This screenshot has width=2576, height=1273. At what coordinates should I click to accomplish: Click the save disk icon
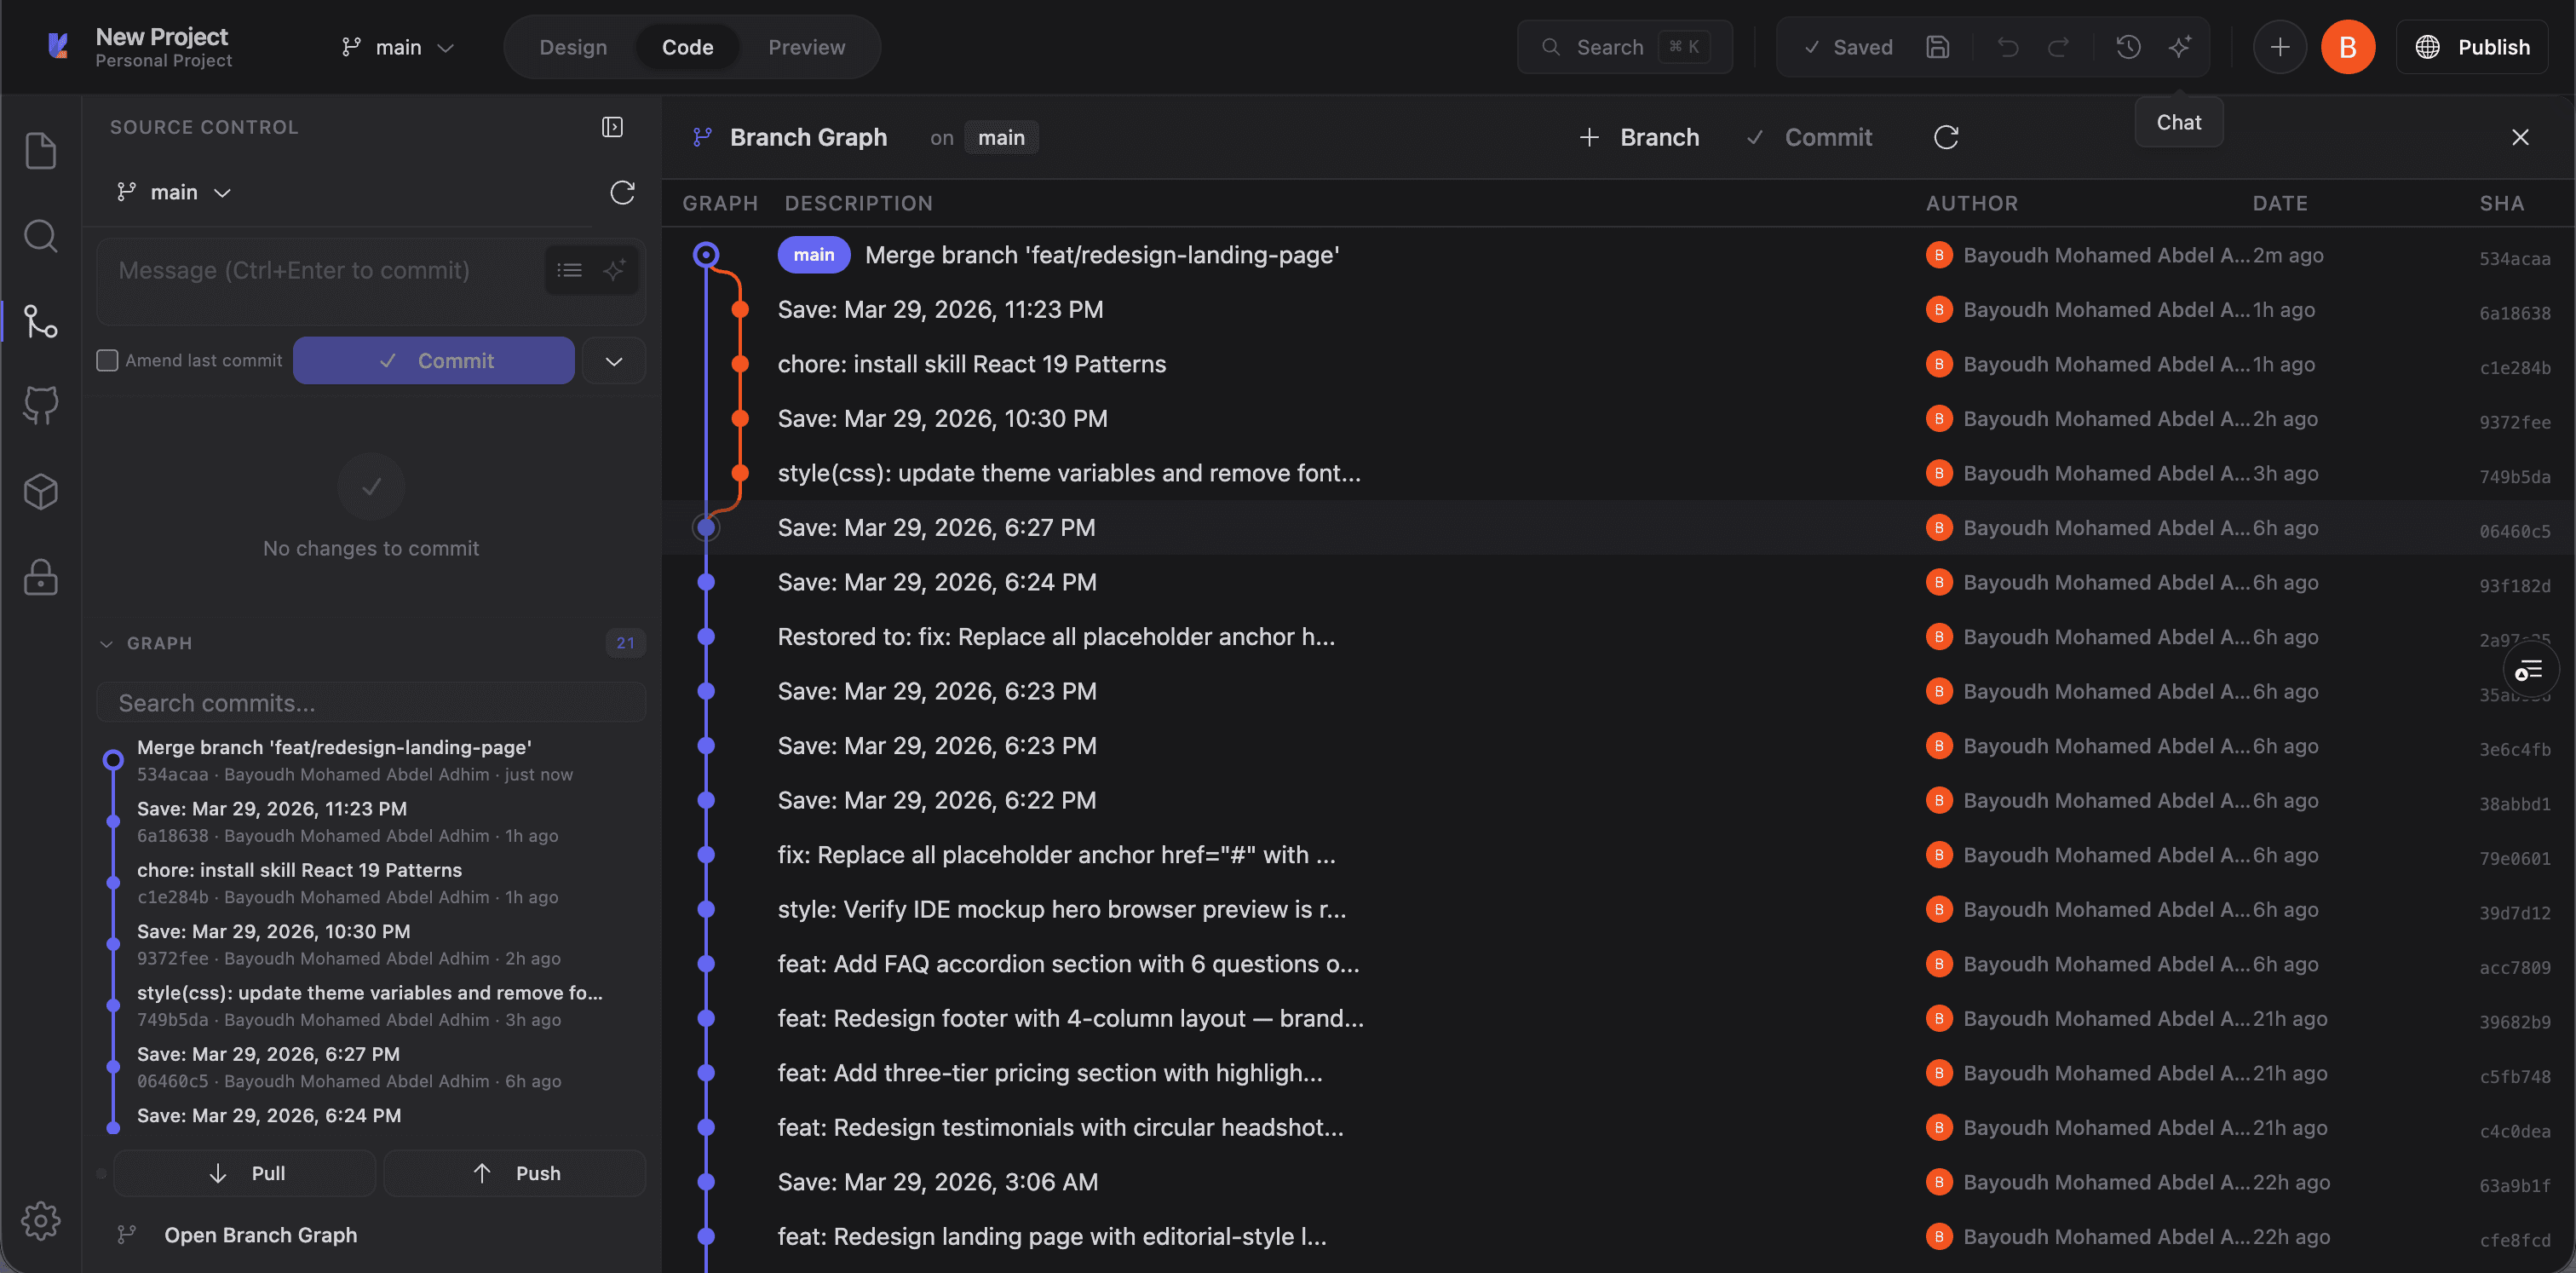[x=1937, y=47]
